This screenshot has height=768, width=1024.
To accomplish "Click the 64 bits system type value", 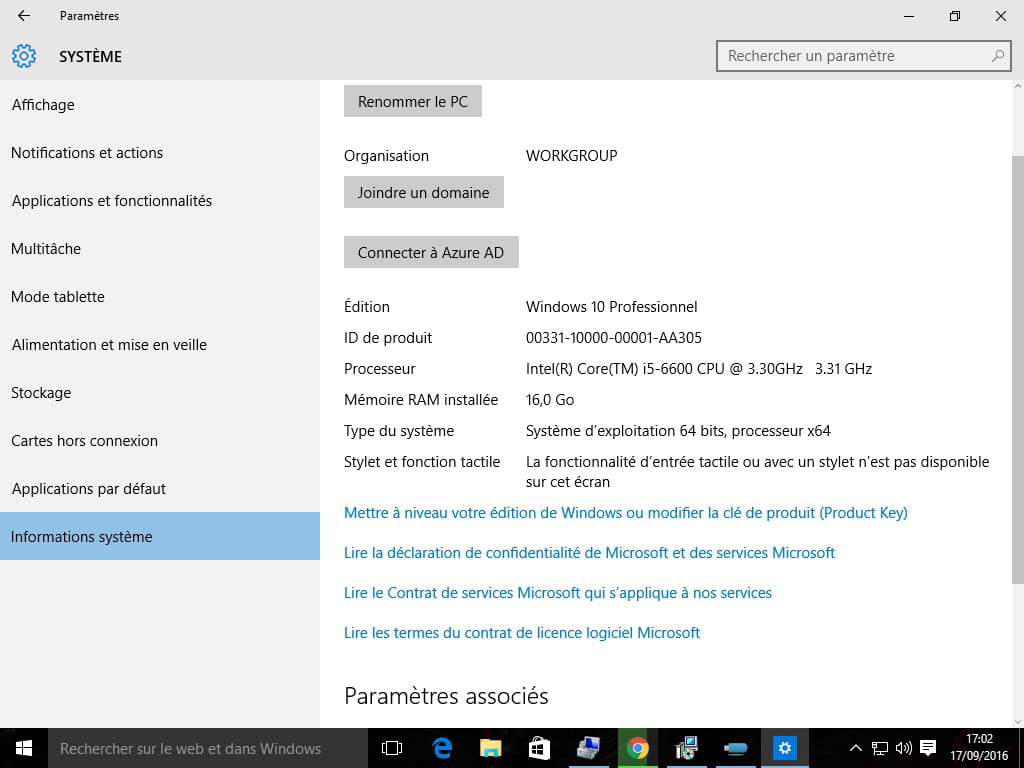I will coord(678,430).
